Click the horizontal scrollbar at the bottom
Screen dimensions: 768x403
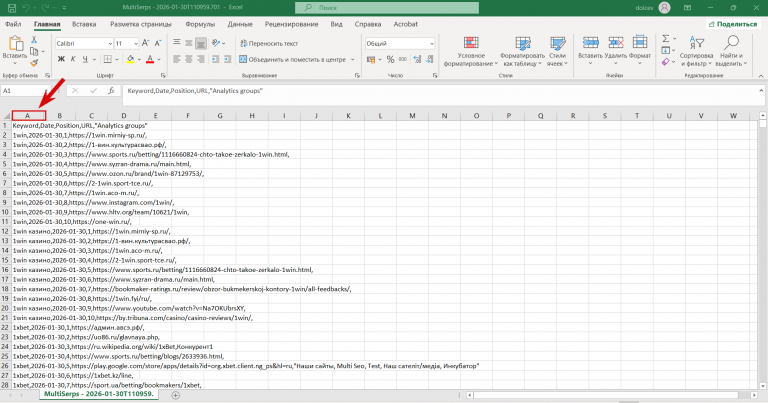[x=605, y=395]
